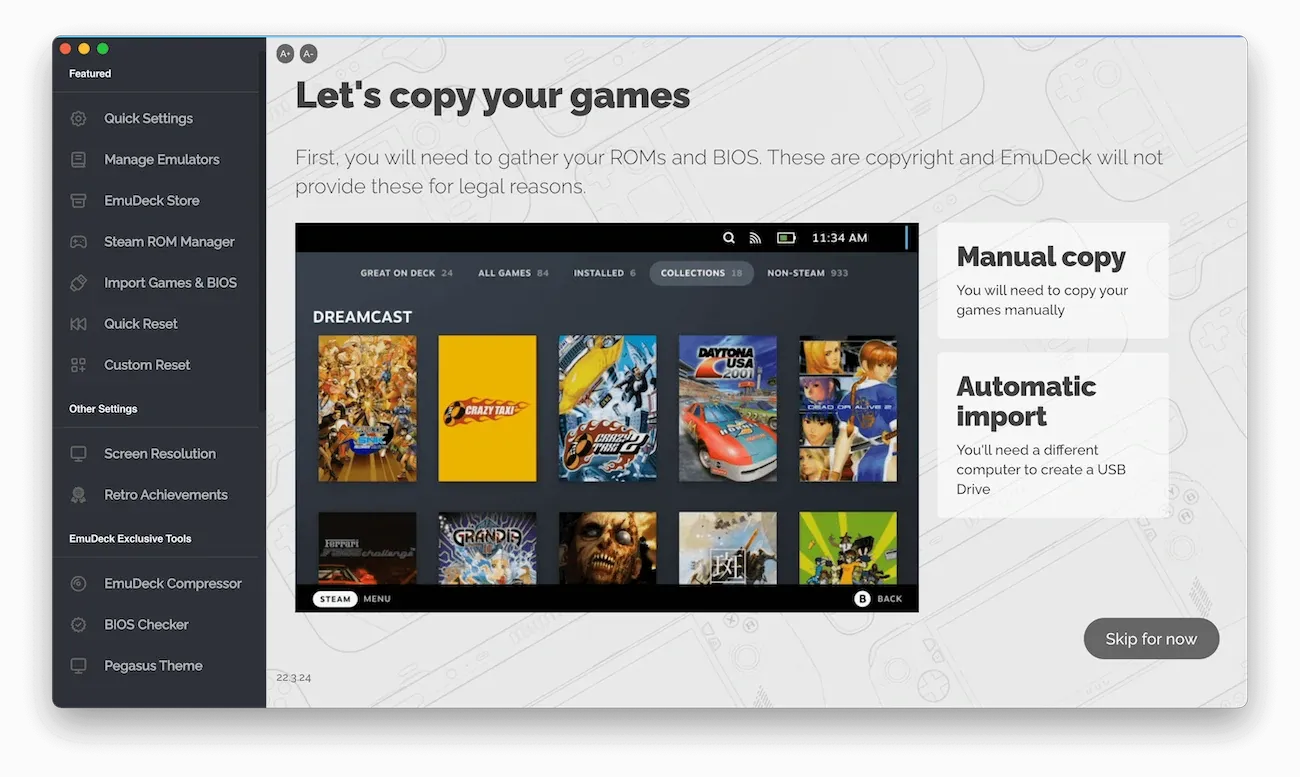Click the EmuDeck Exclusive Tools header

[130, 539]
